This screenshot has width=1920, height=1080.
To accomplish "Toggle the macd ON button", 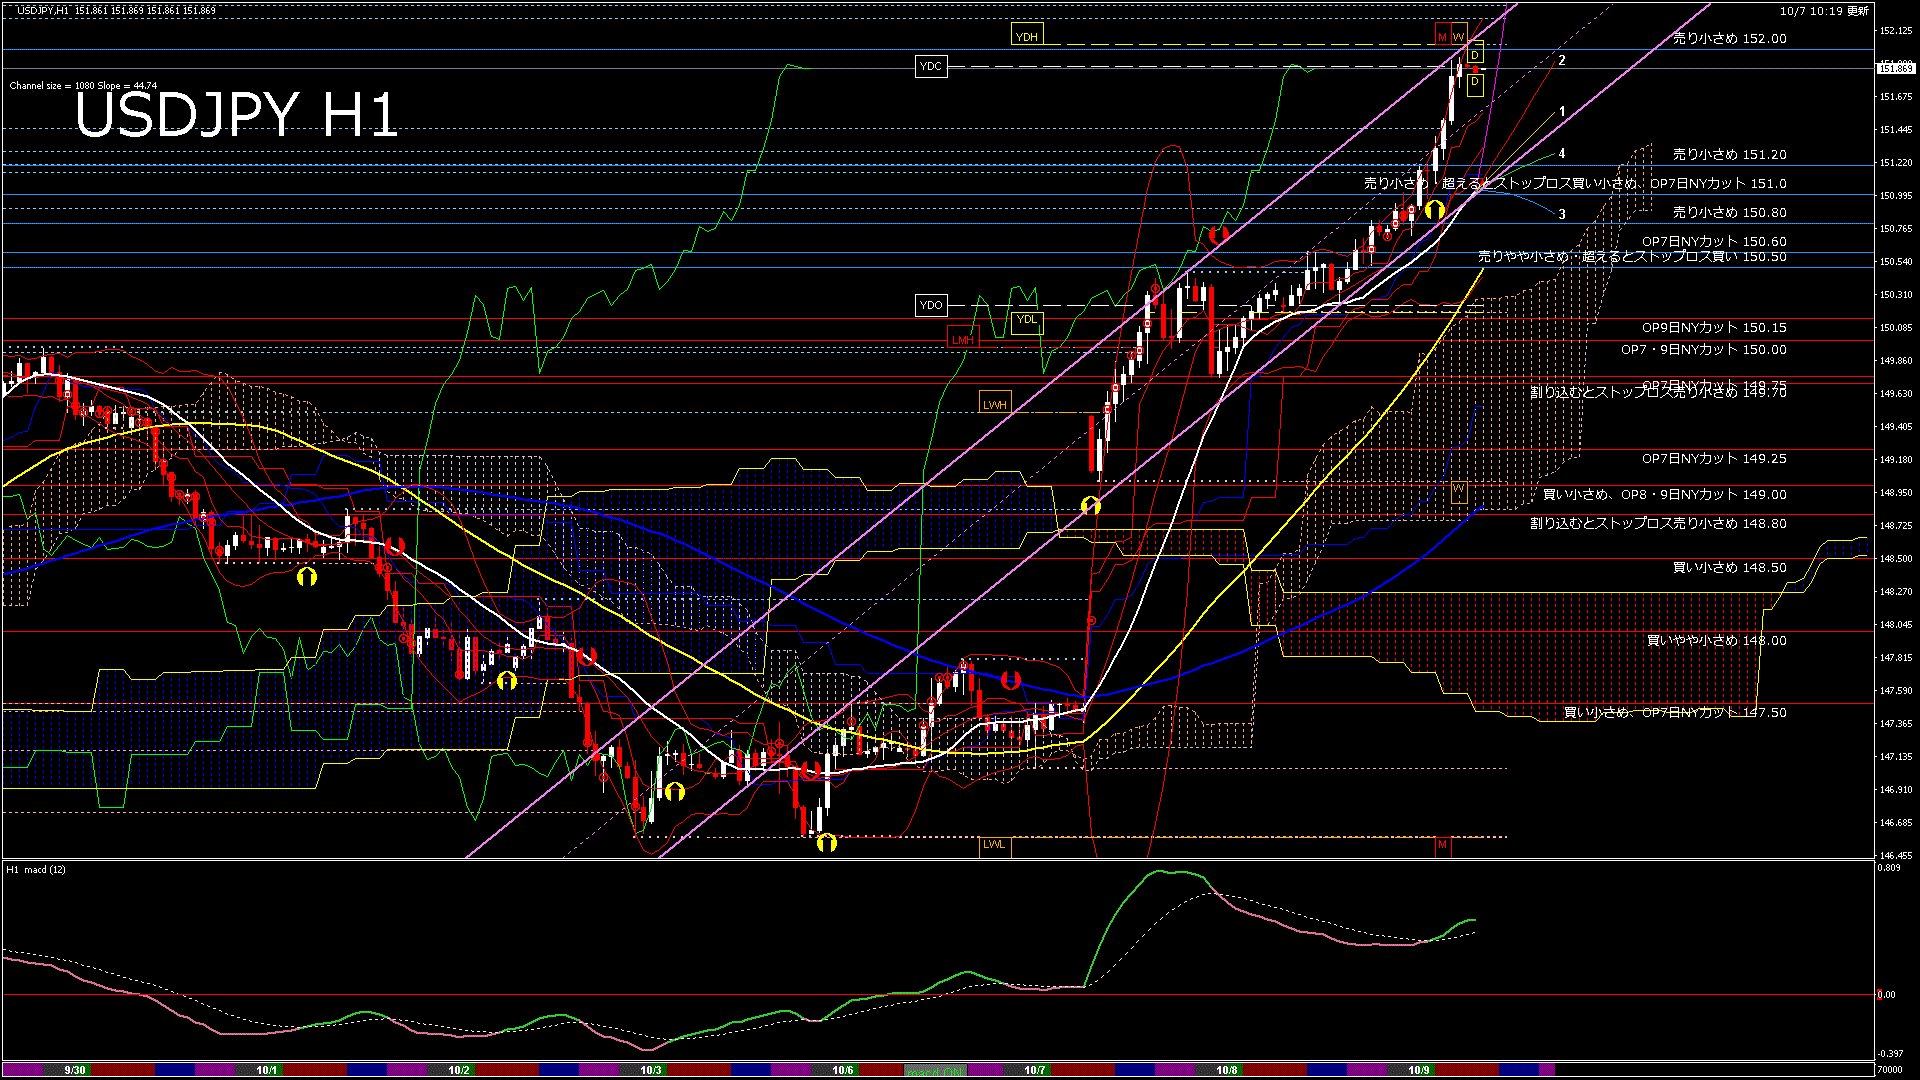I will coord(934,1070).
